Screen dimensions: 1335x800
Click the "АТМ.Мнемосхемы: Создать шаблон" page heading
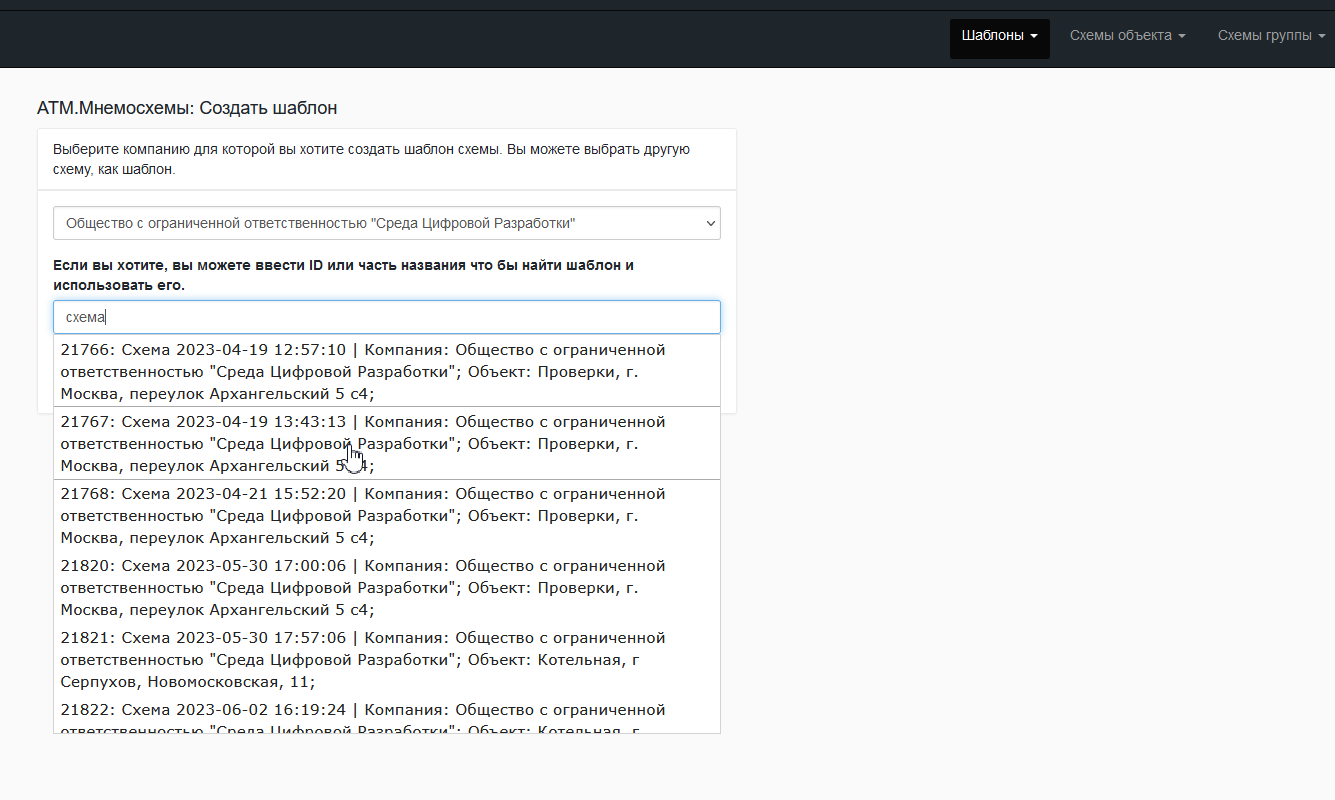point(187,108)
